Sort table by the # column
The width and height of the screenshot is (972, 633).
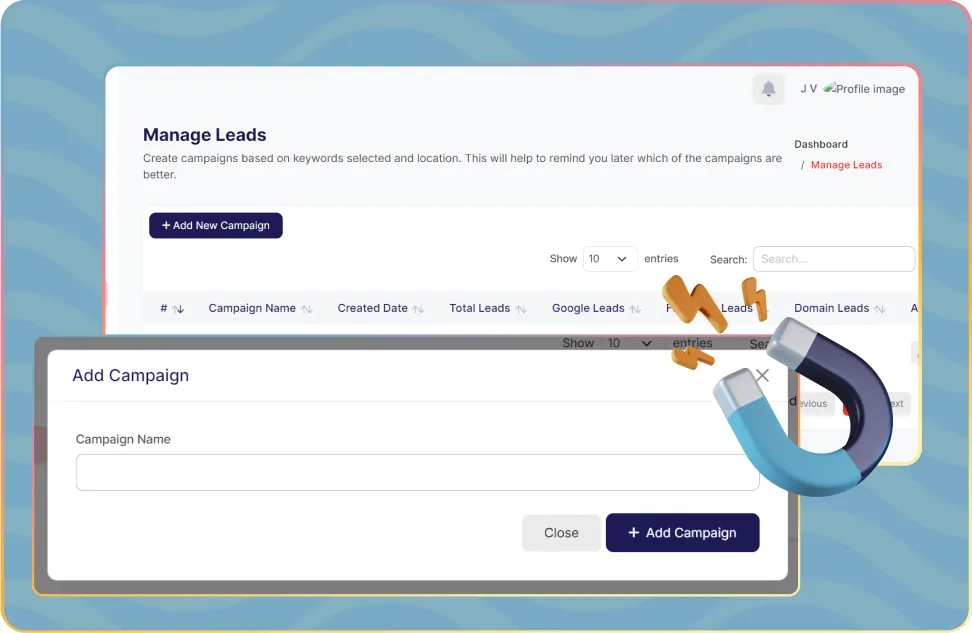point(172,308)
